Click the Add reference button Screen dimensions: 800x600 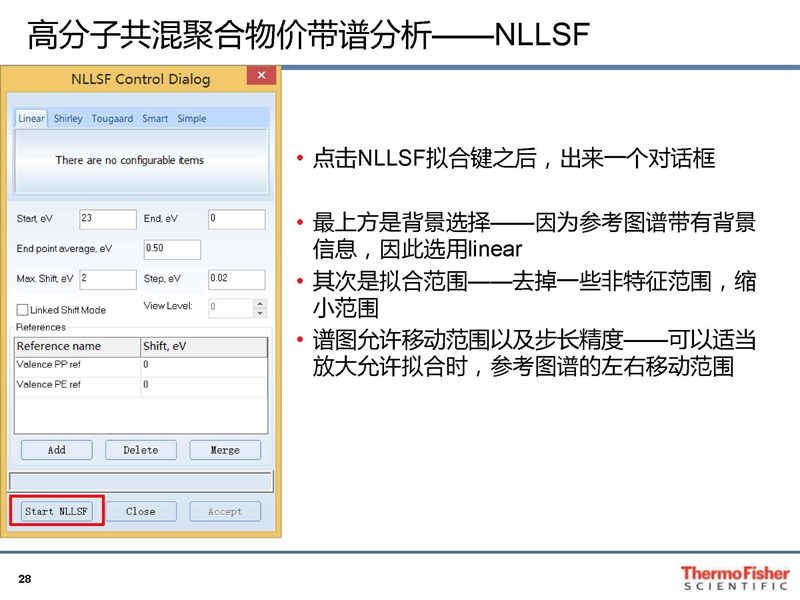pyautogui.click(x=57, y=450)
